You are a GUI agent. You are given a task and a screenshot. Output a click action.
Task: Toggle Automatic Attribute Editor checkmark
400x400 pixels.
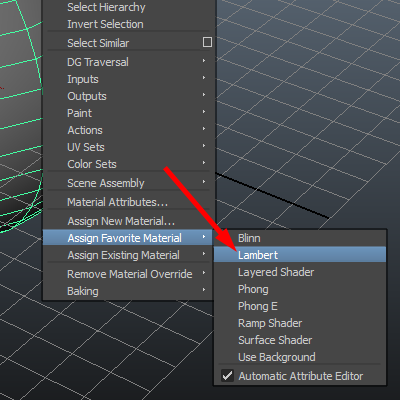coord(227,376)
